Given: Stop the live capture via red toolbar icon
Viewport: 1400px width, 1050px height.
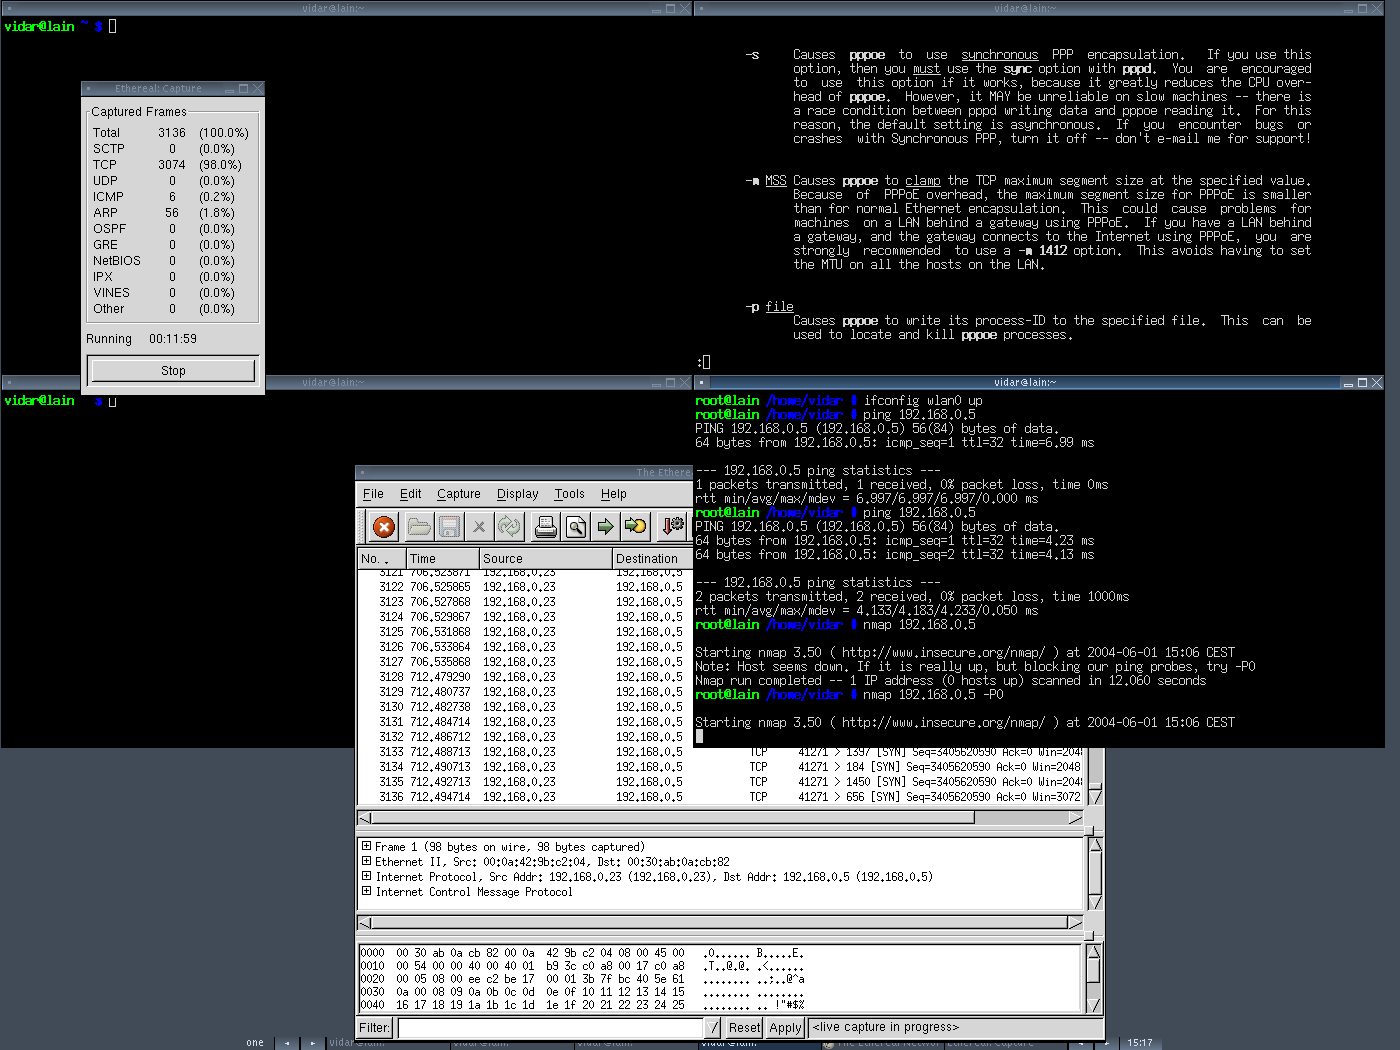Looking at the screenshot, I should click(x=383, y=526).
